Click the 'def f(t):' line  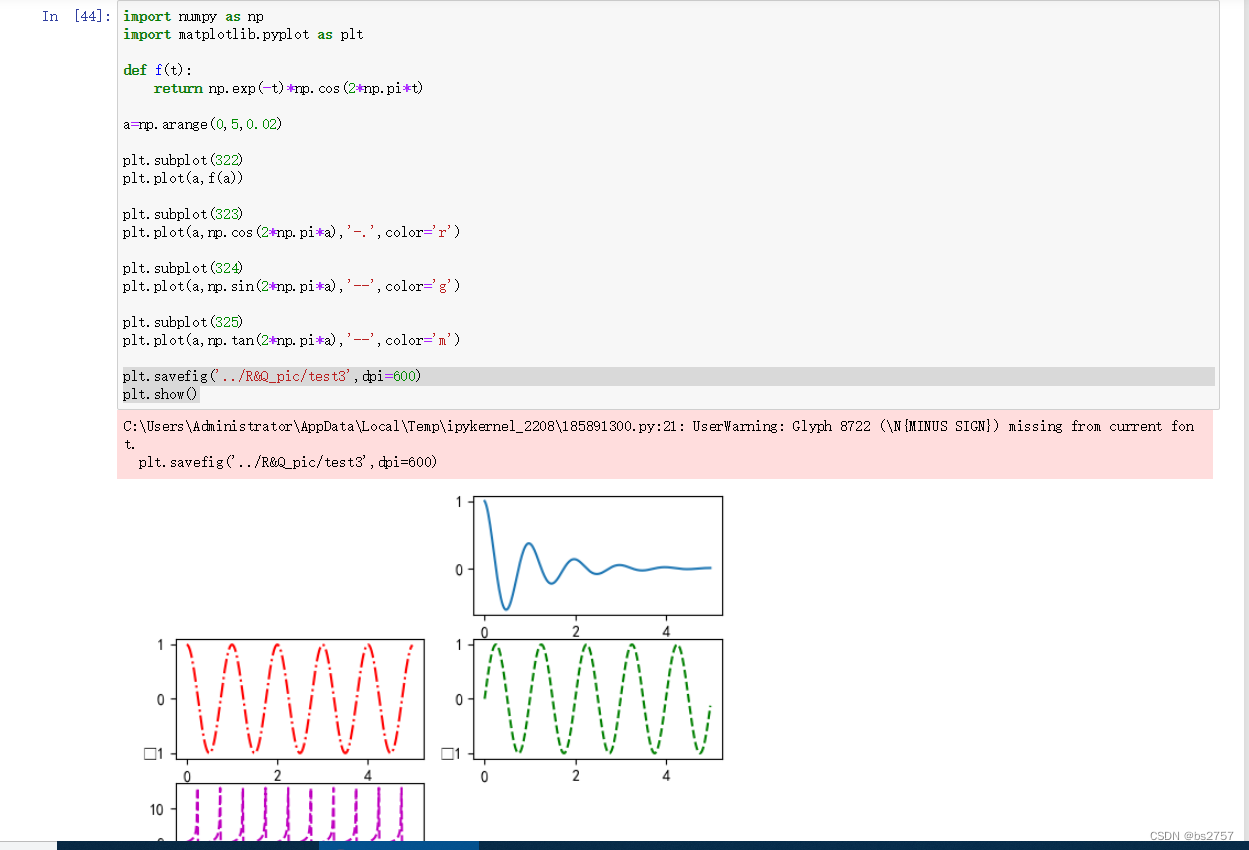pyautogui.click(x=157, y=70)
